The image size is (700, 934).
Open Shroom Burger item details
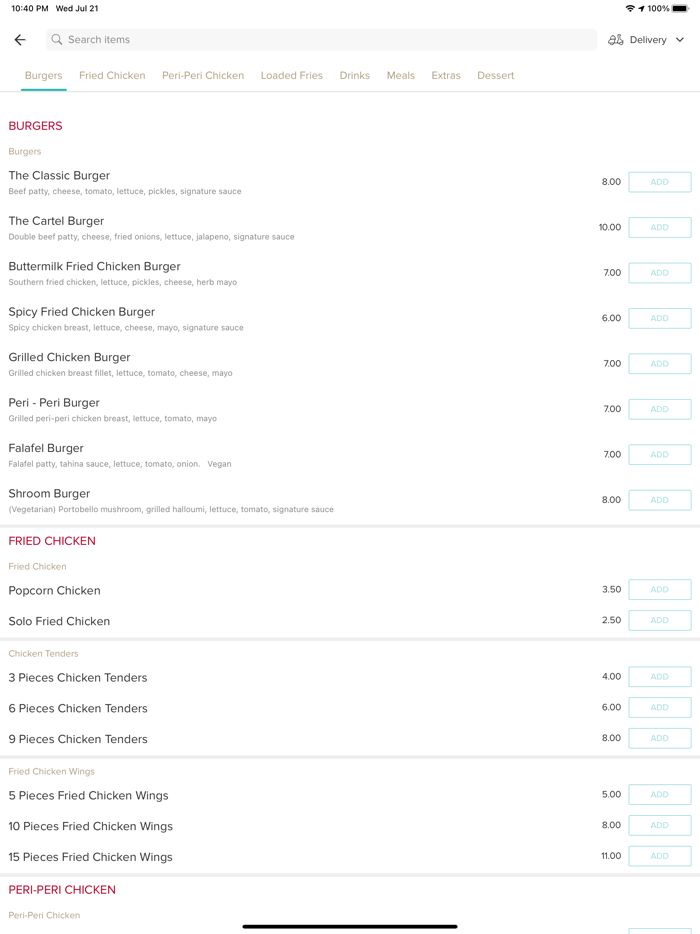(x=49, y=494)
